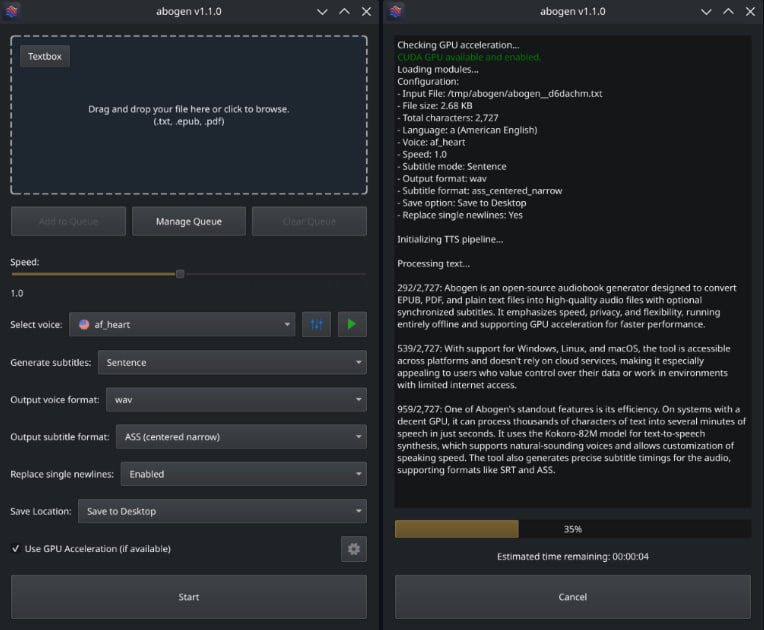Roll up left abogen window with up chevron

(344, 11)
